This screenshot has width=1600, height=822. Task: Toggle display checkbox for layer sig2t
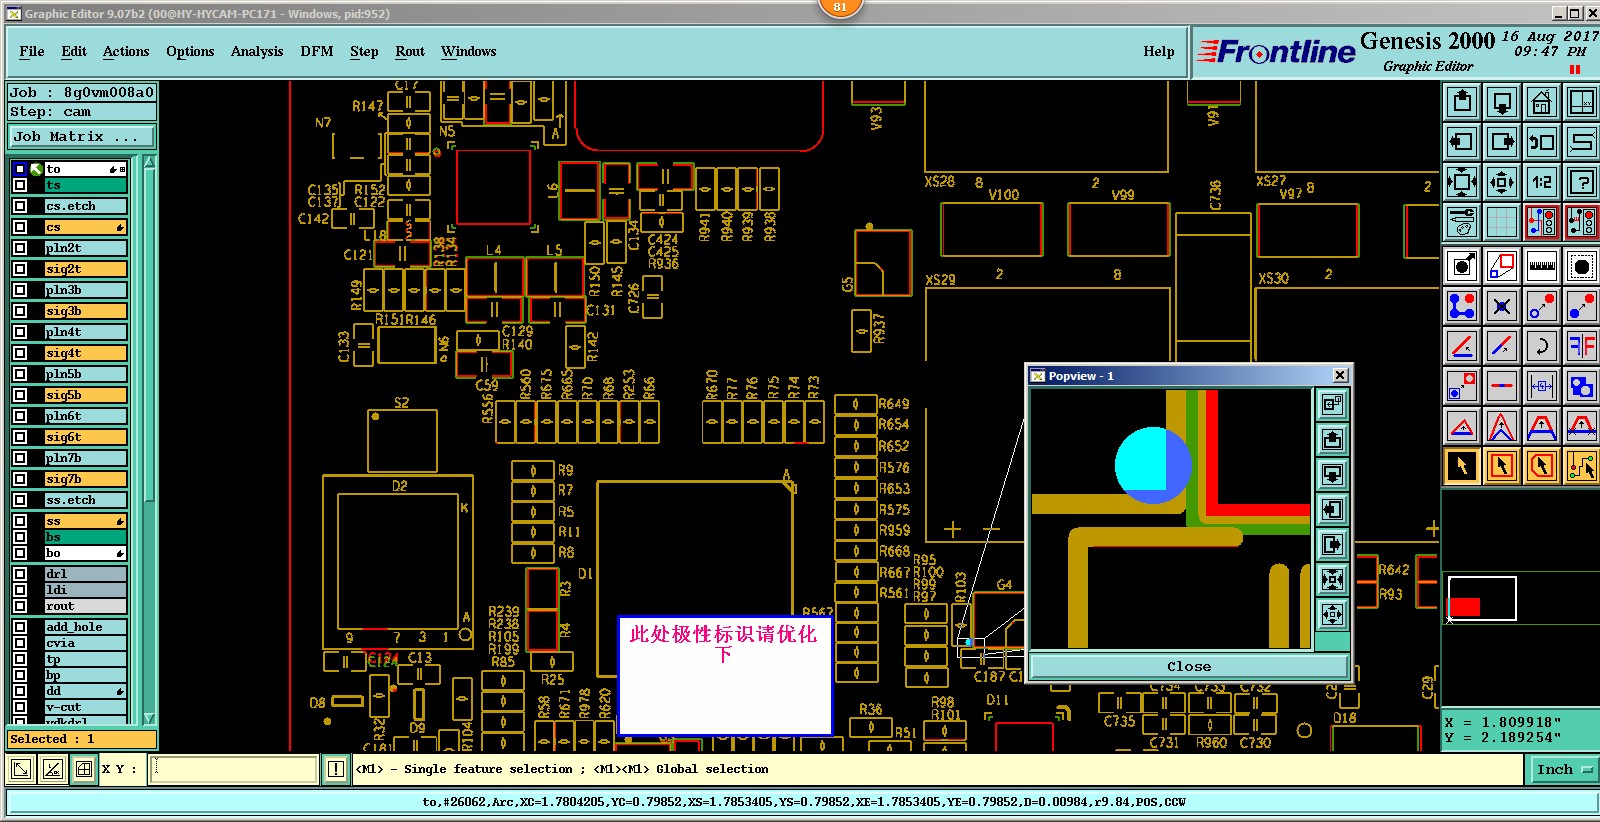(20, 269)
